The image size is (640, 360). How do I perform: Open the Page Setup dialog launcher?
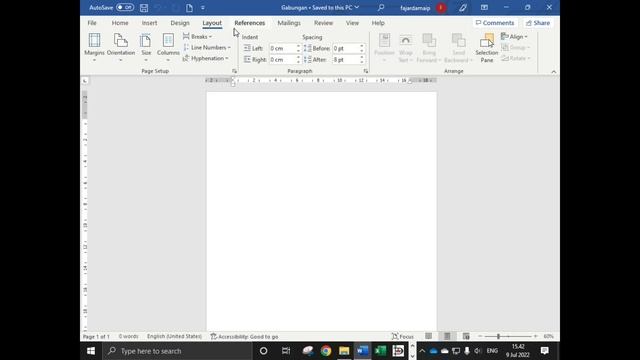pos(234,71)
